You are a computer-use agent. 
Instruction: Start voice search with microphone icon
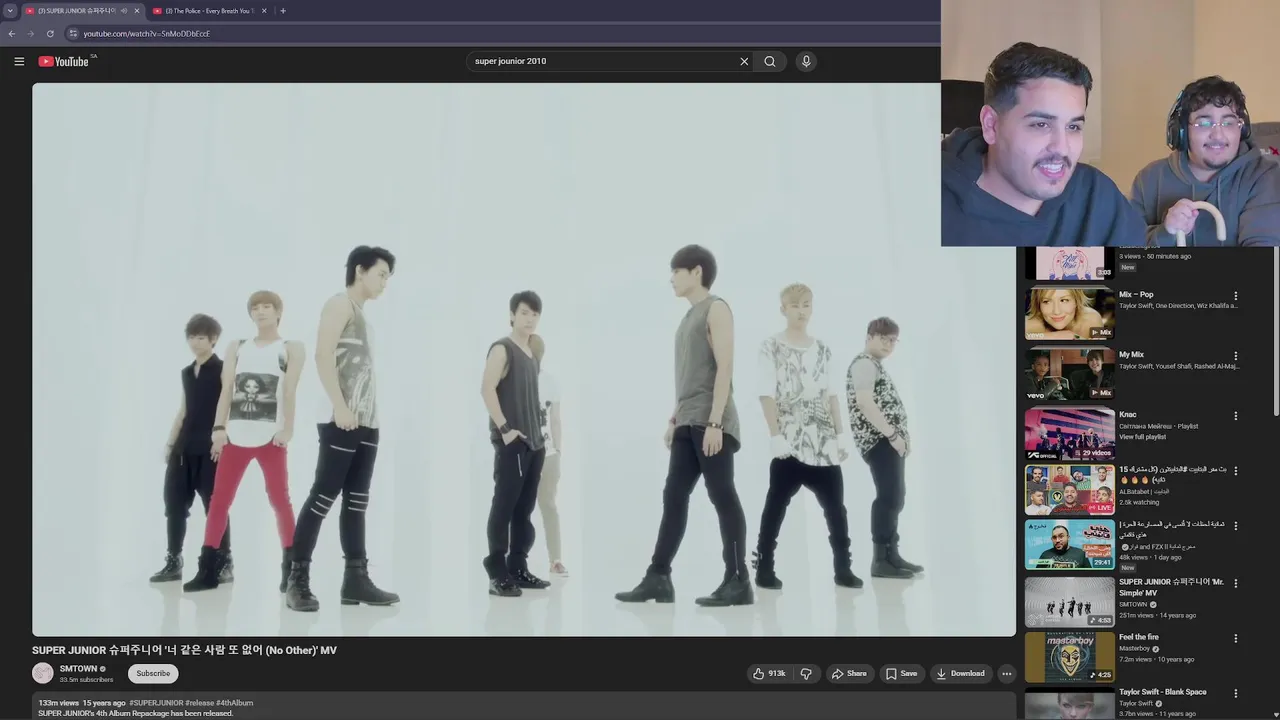click(806, 61)
